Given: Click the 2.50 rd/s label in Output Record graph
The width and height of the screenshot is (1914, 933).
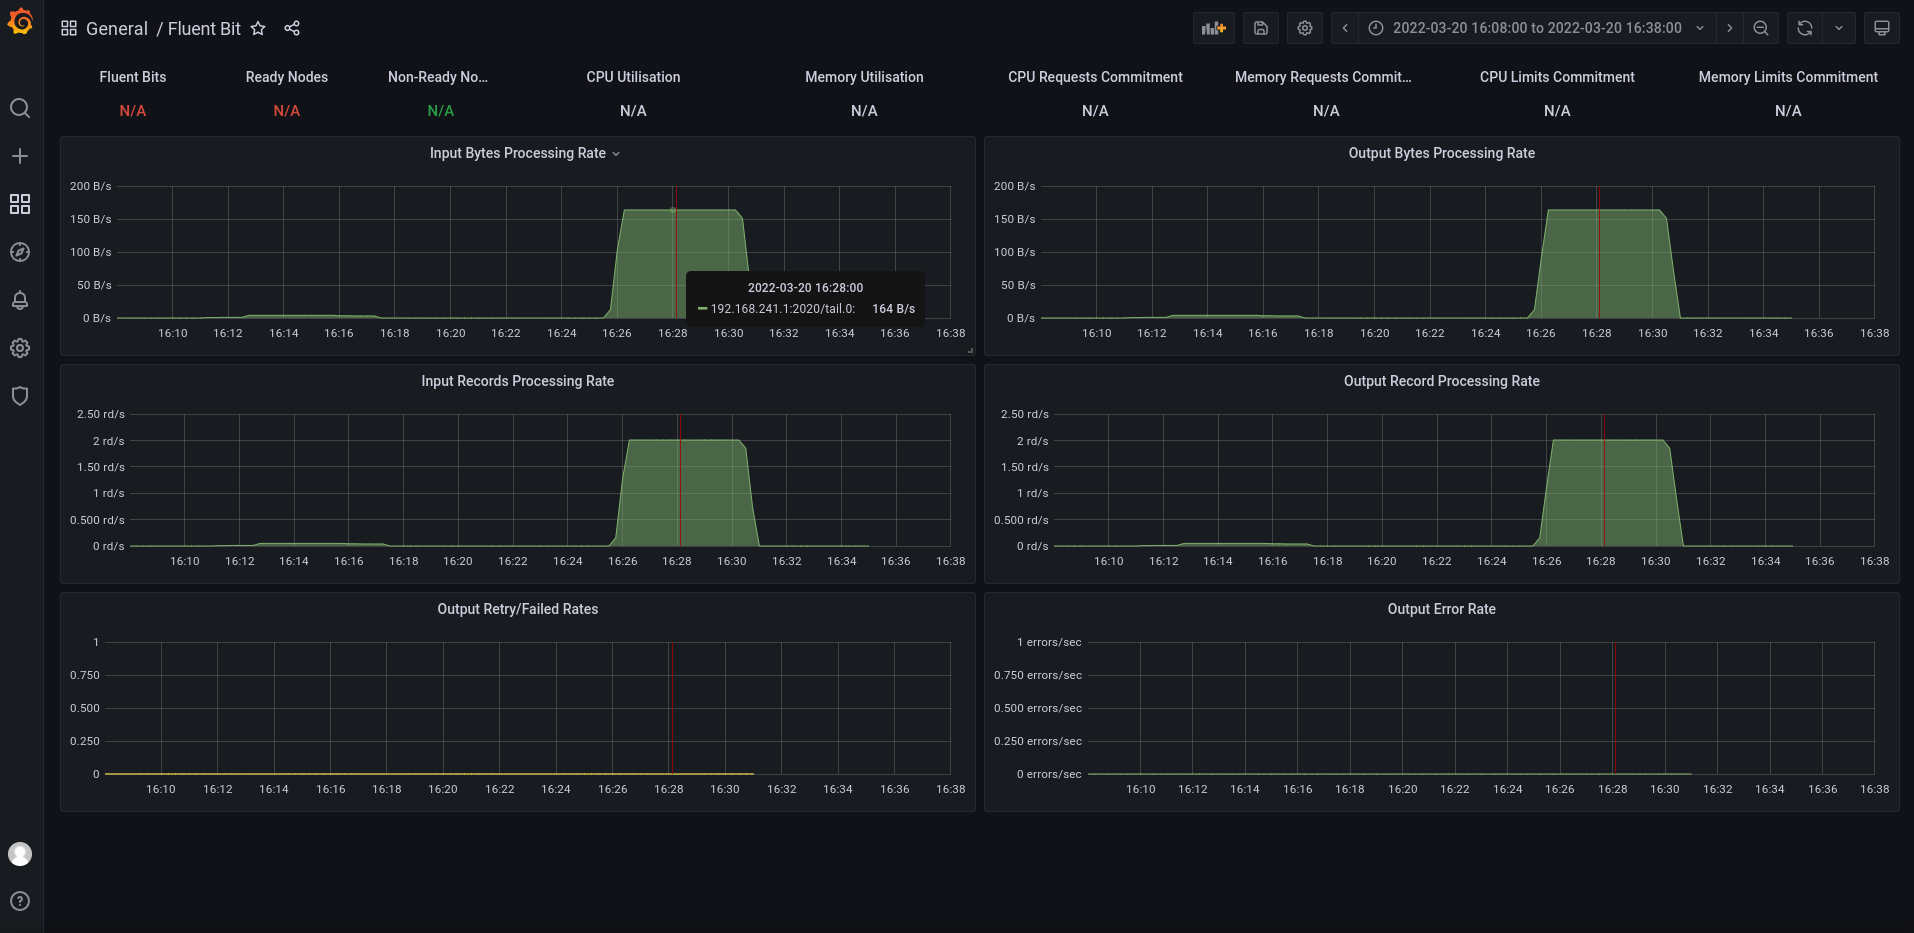Looking at the screenshot, I should pyautogui.click(x=1025, y=414).
